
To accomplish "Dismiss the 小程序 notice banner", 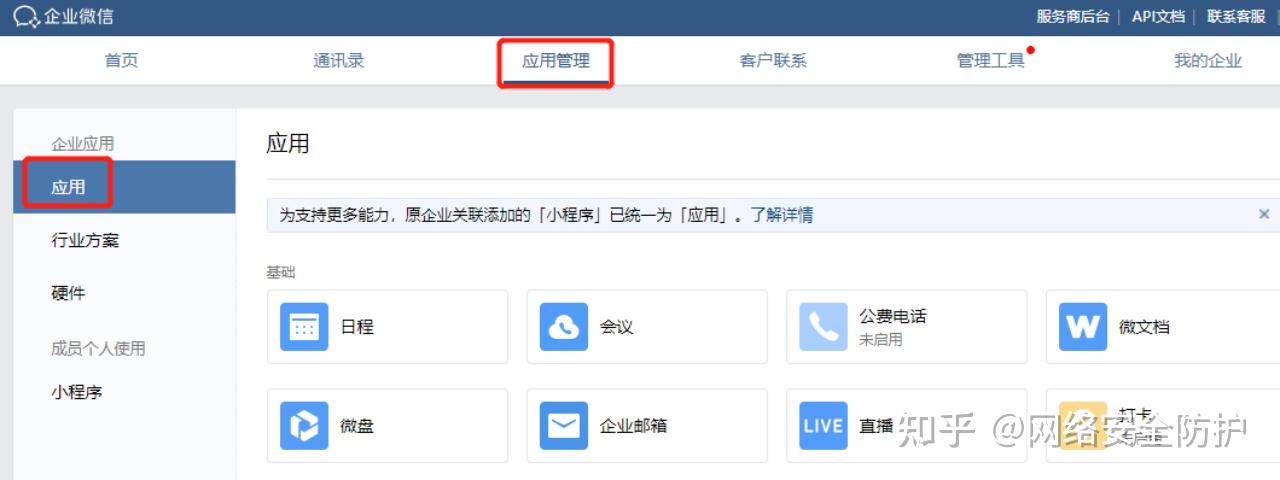I will pyautogui.click(x=1264, y=214).
